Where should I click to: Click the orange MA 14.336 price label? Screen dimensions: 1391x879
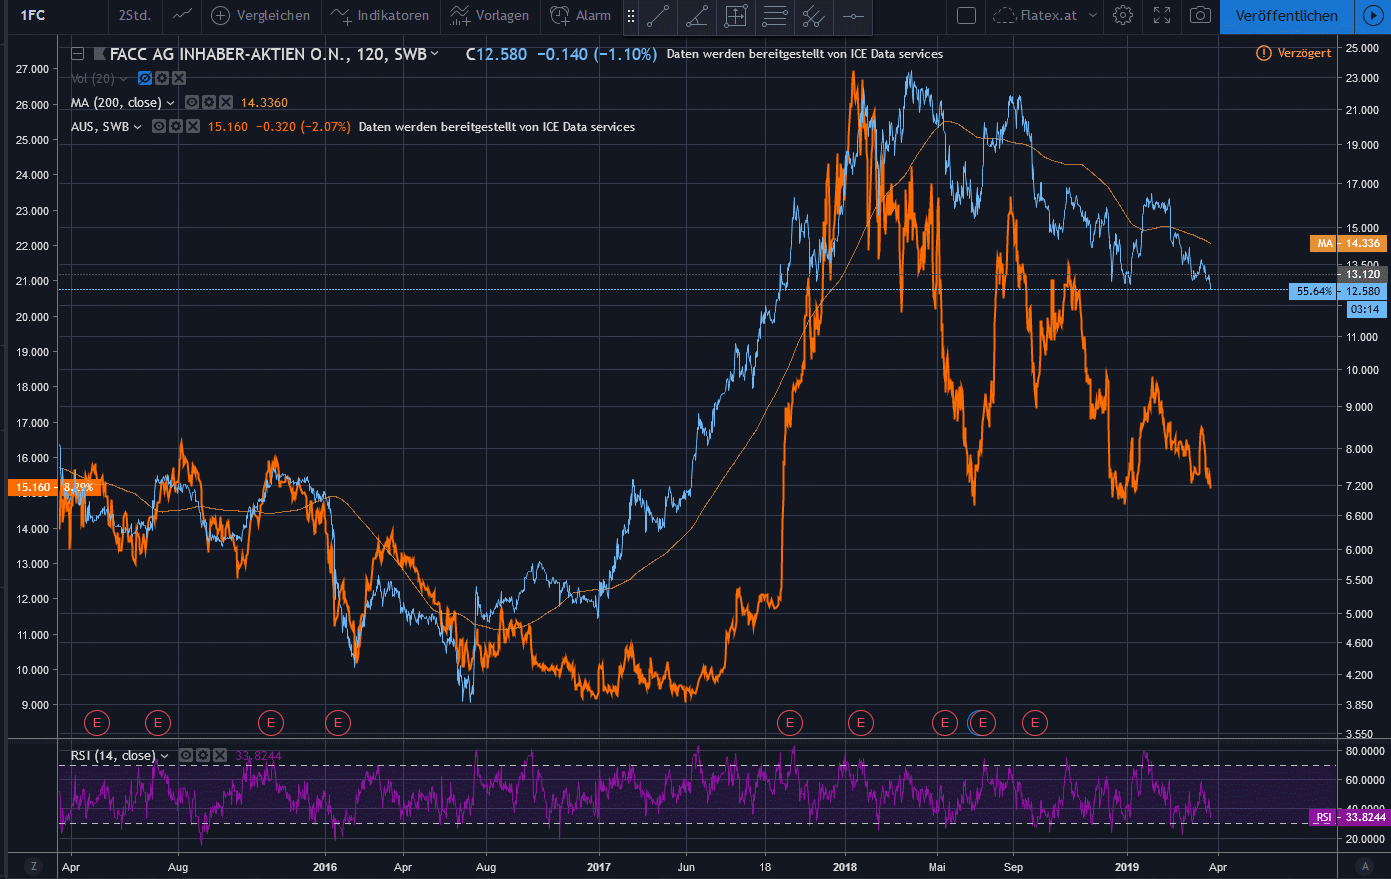click(1348, 243)
